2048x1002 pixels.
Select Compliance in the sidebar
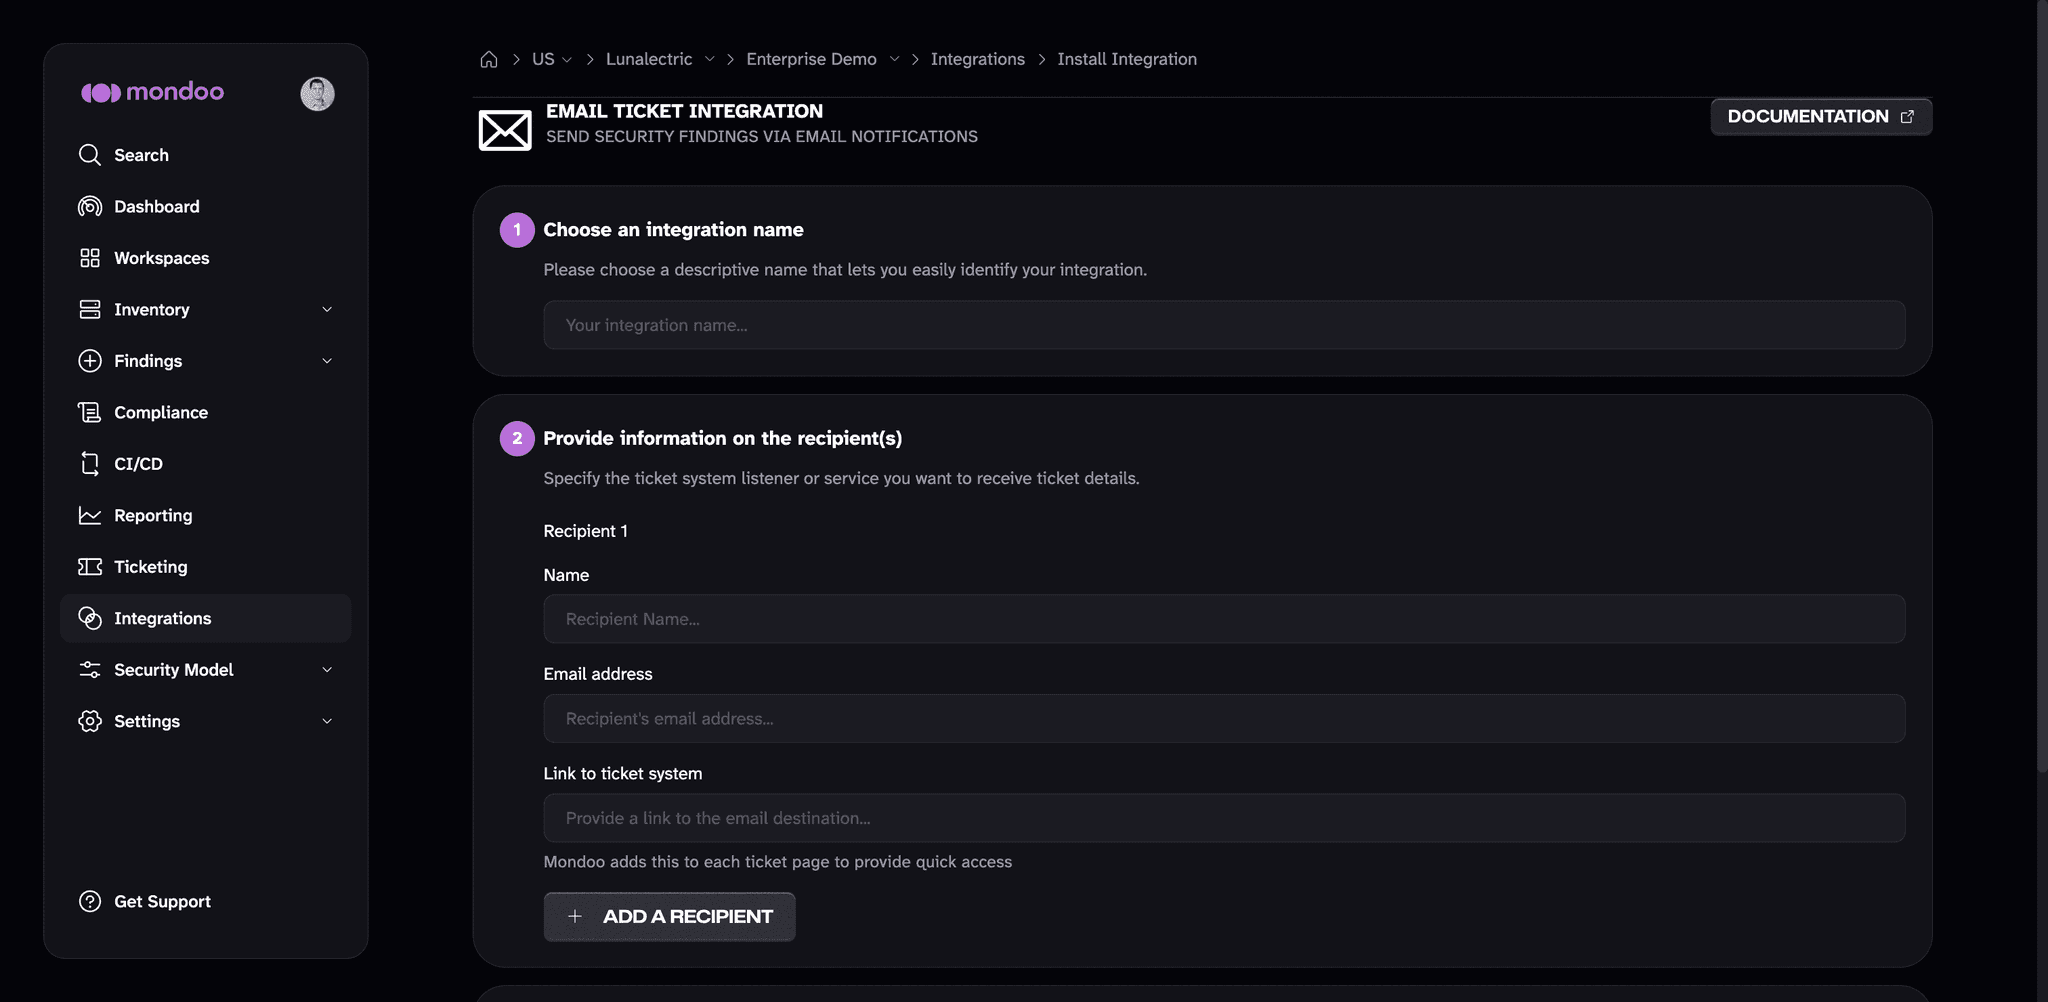[205, 412]
